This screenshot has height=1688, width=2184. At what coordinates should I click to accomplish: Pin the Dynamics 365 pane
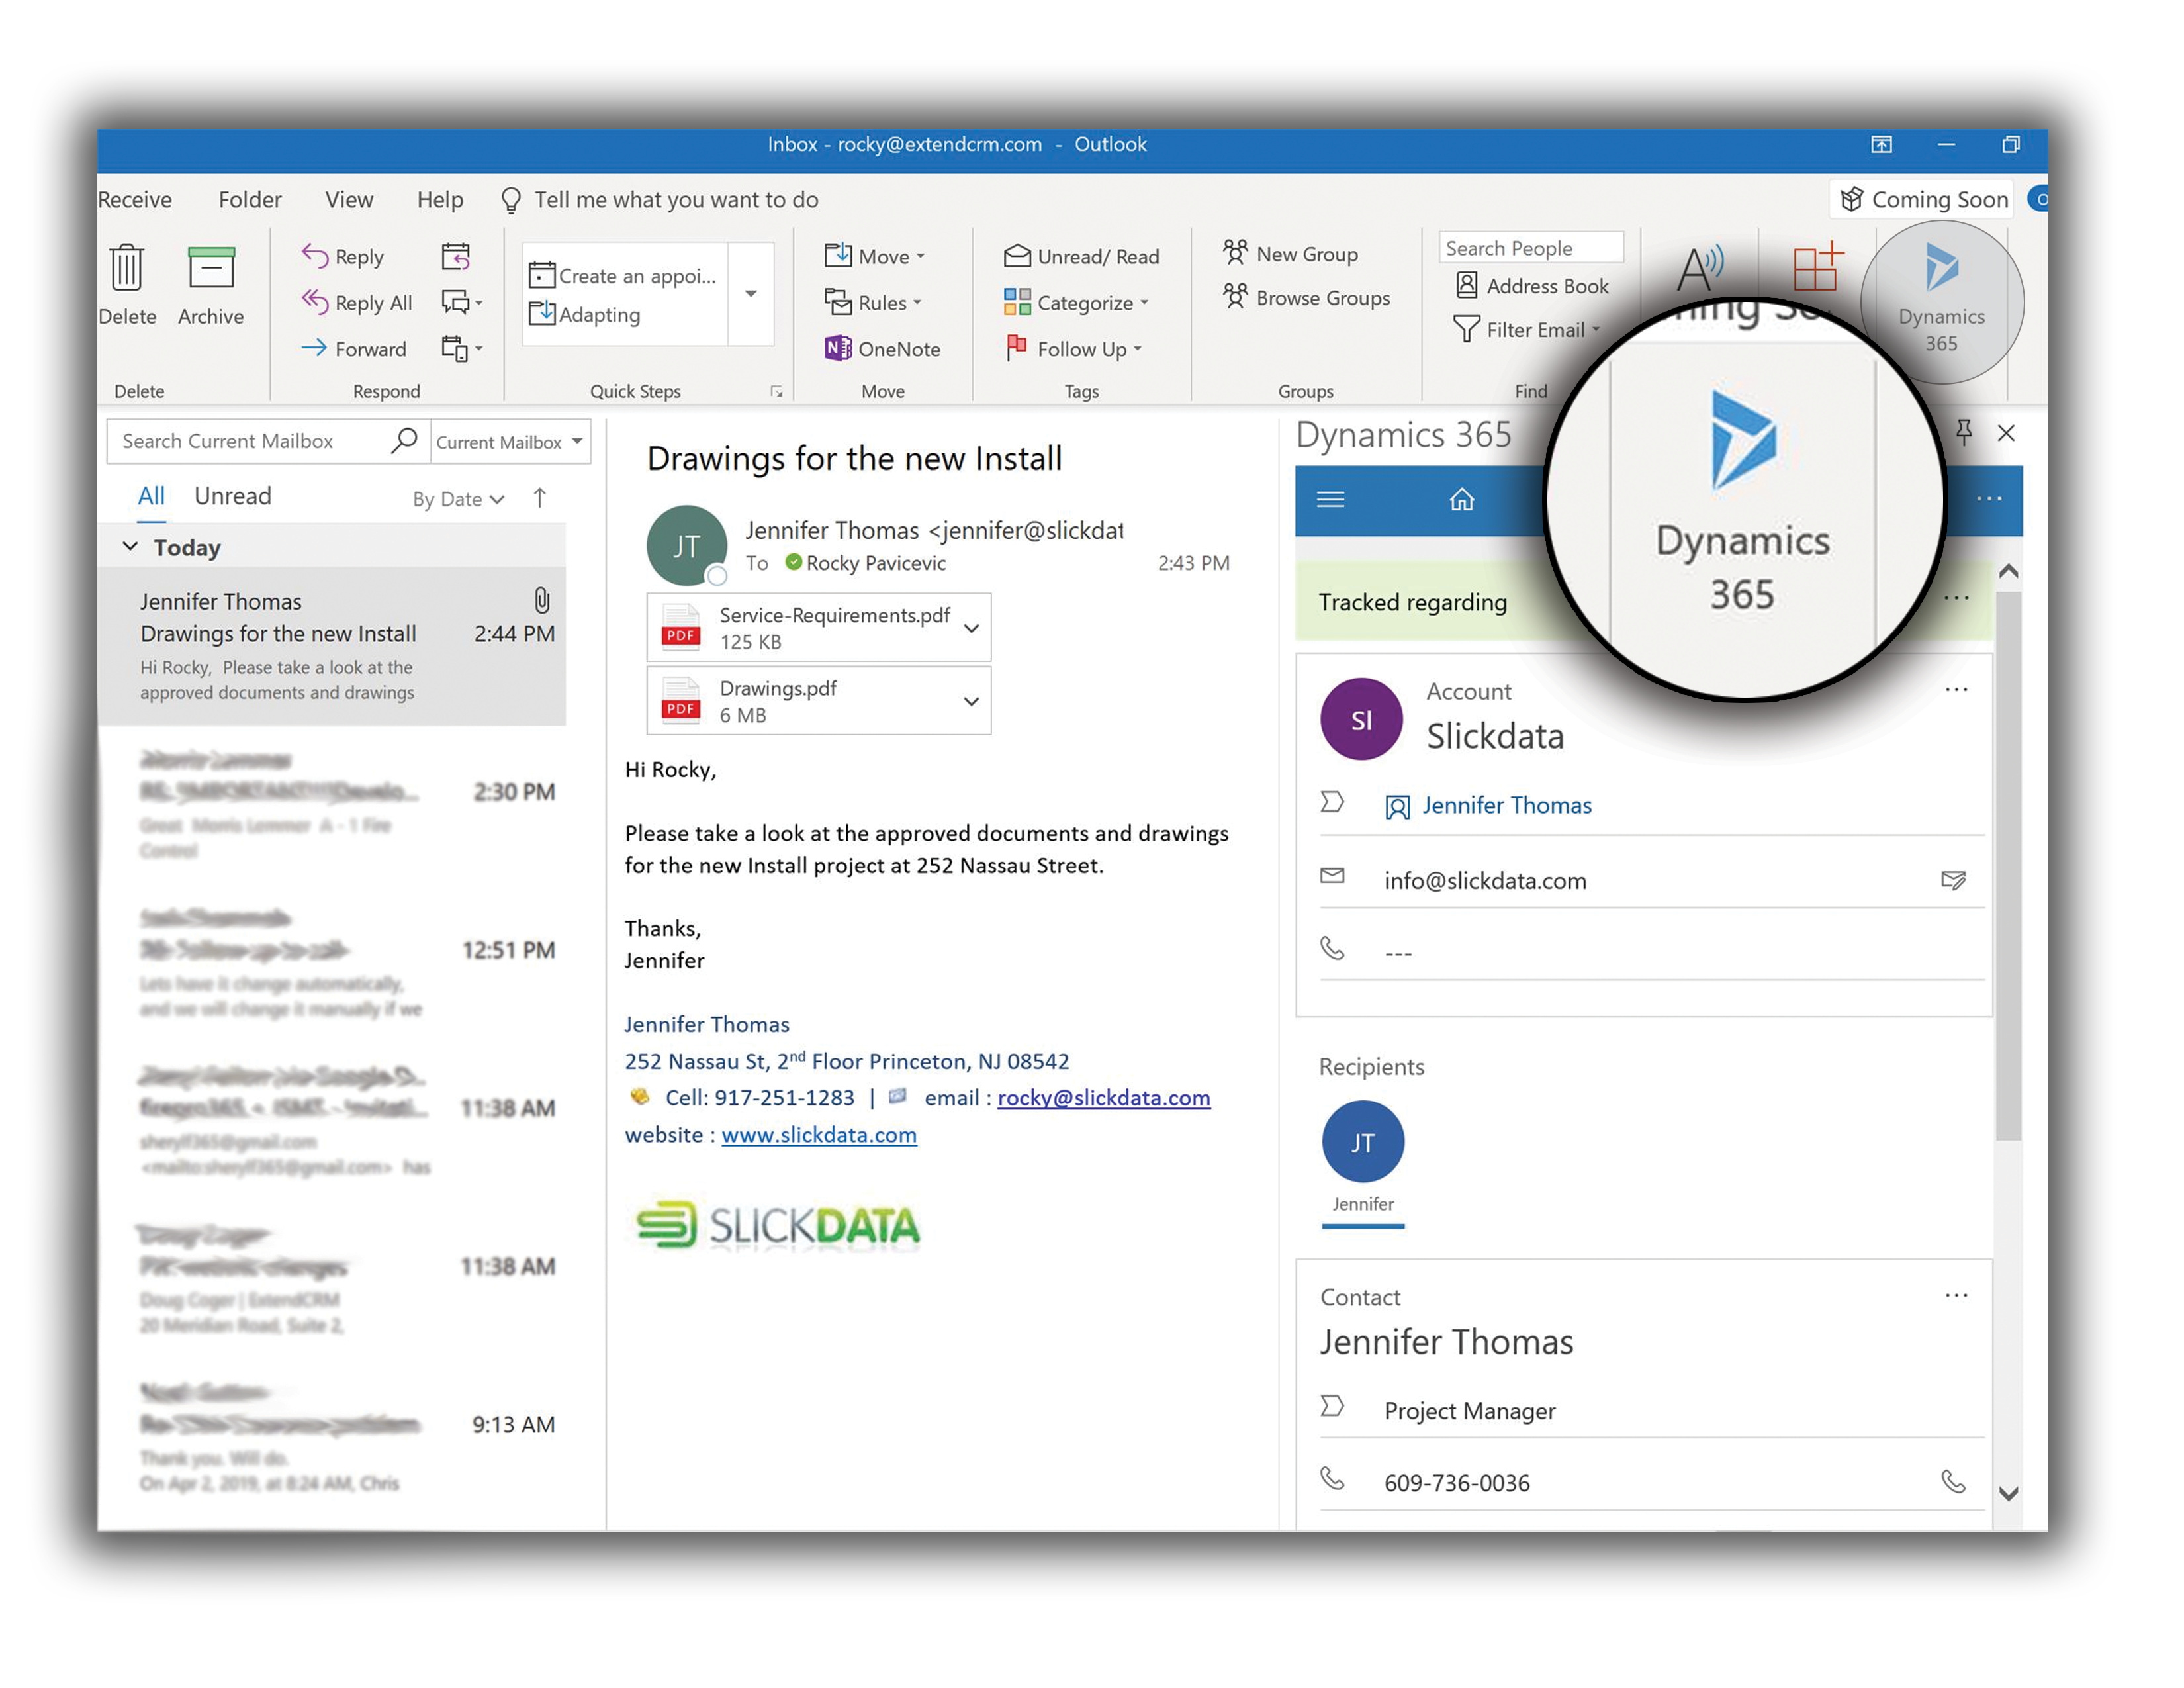pos(1964,433)
